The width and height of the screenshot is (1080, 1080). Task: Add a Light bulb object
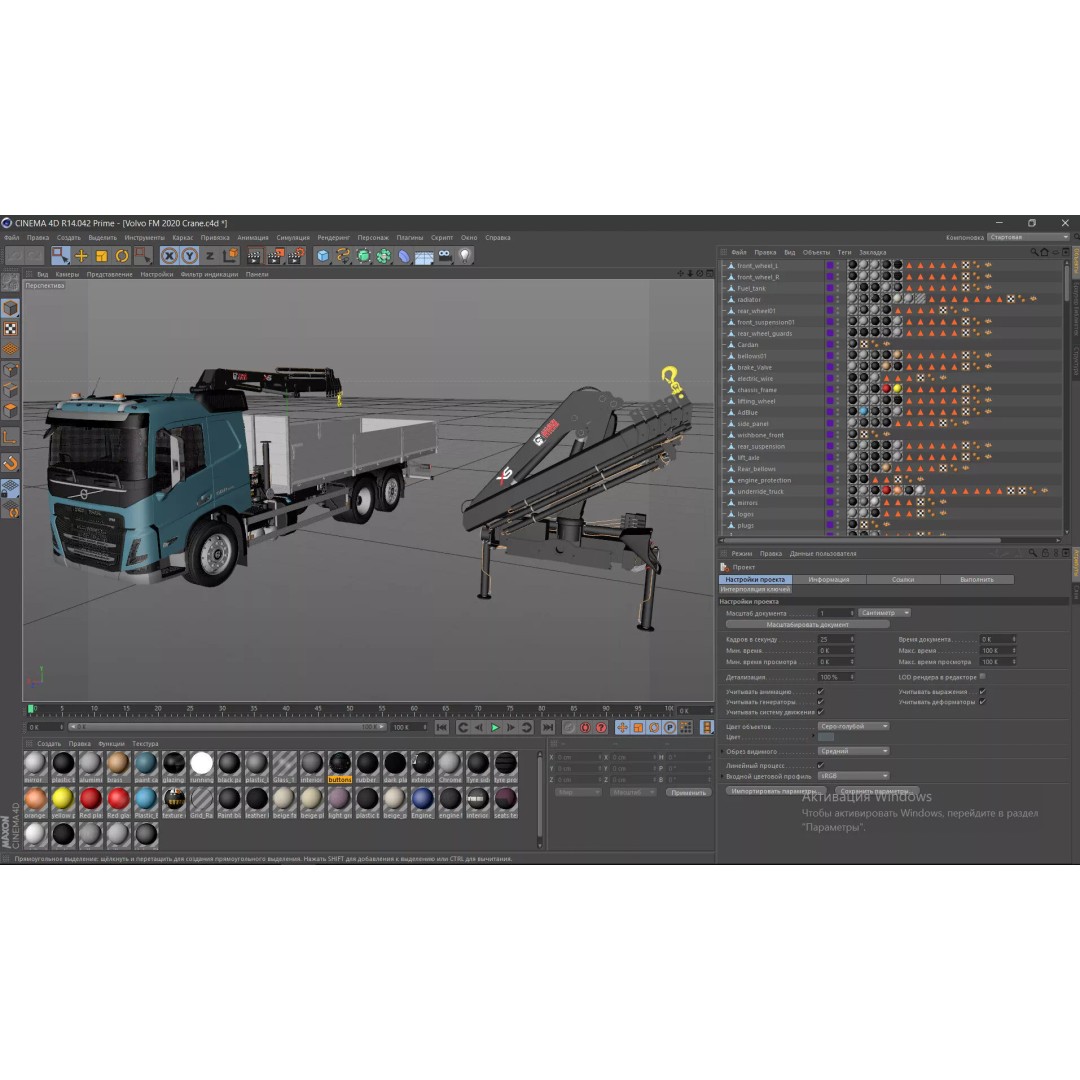[x=465, y=256]
